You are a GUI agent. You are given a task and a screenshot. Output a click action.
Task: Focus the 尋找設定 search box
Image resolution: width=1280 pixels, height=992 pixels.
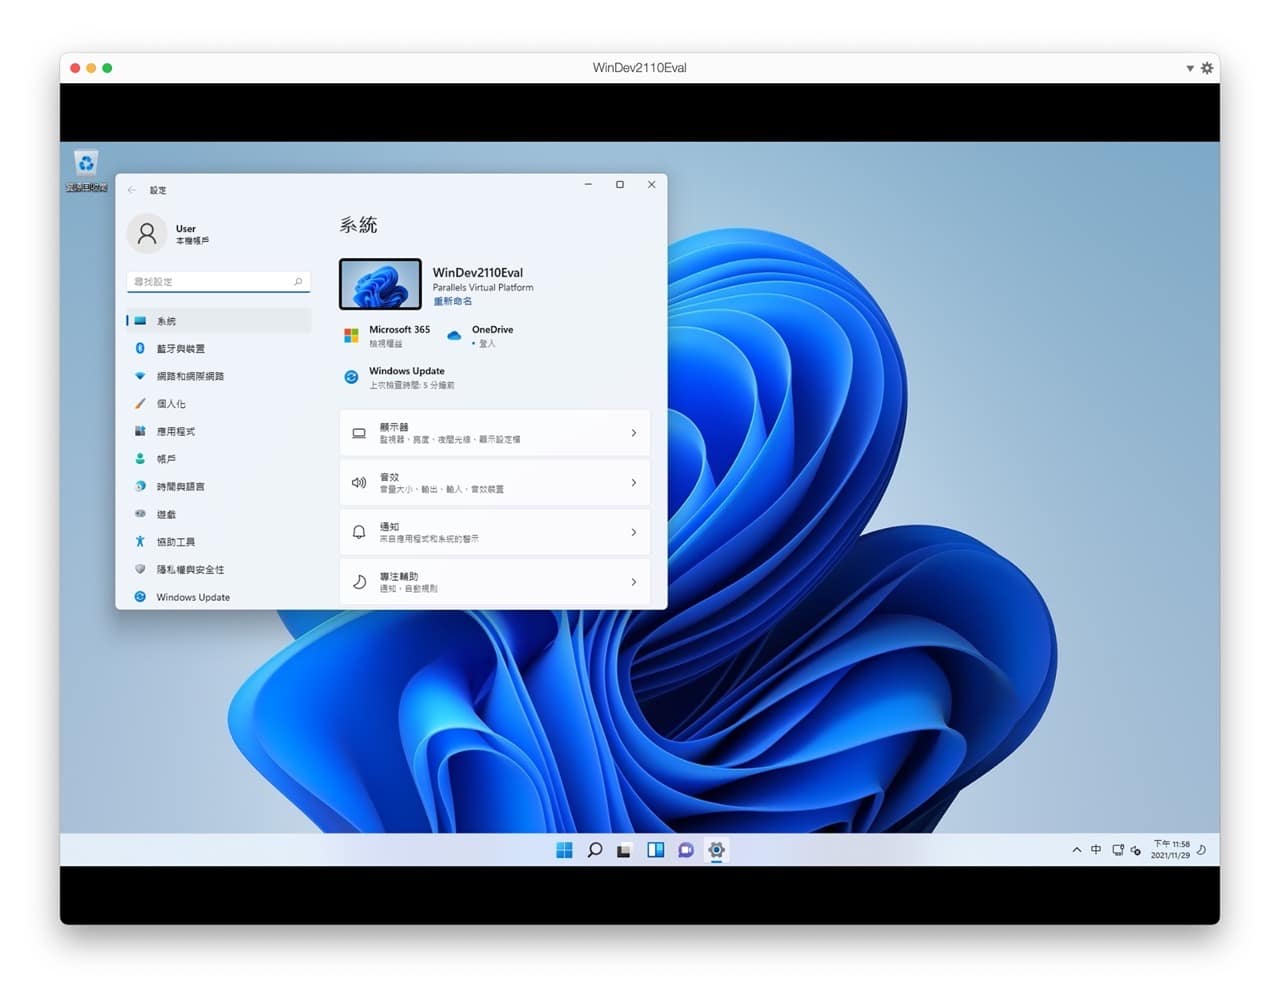(218, 282)
